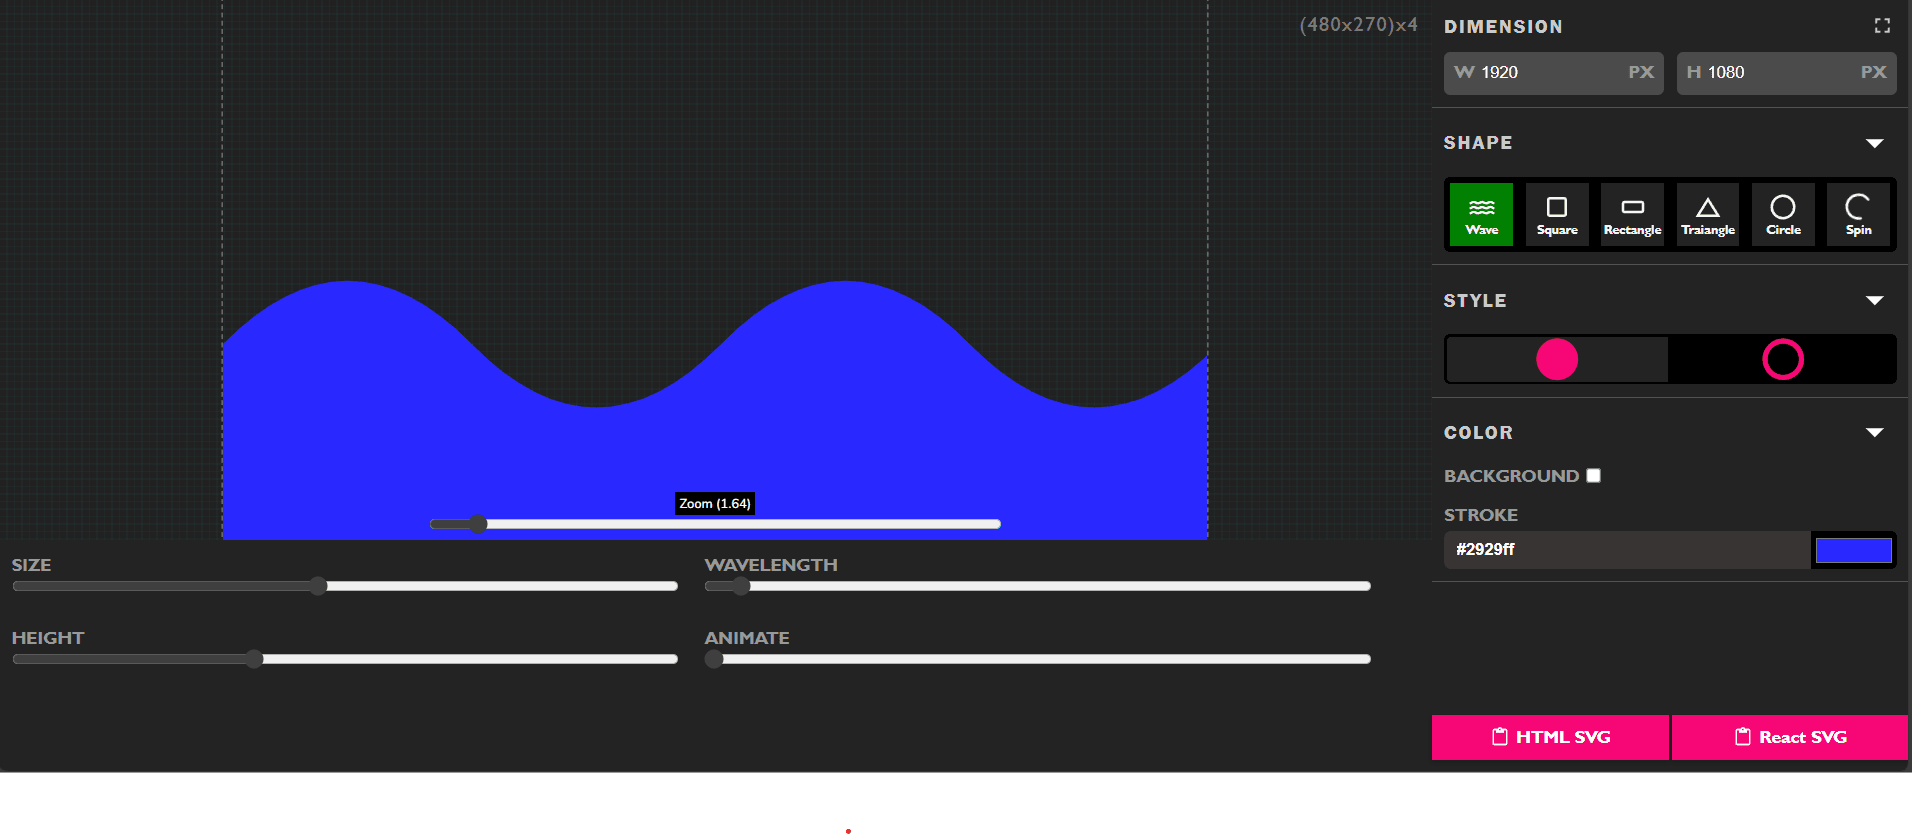The image size is (1912, 835).
Task: Collapse the Color section
Action: pos(1875,432)
